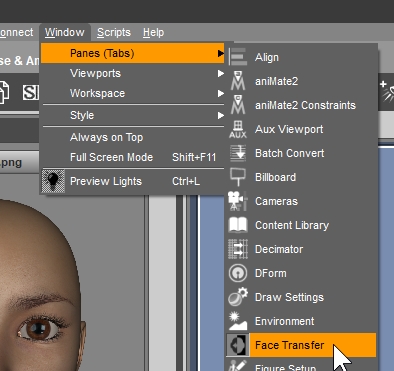Click the Face Transfer face icon
Screen dimensions: 394x371
coord(238,345)
